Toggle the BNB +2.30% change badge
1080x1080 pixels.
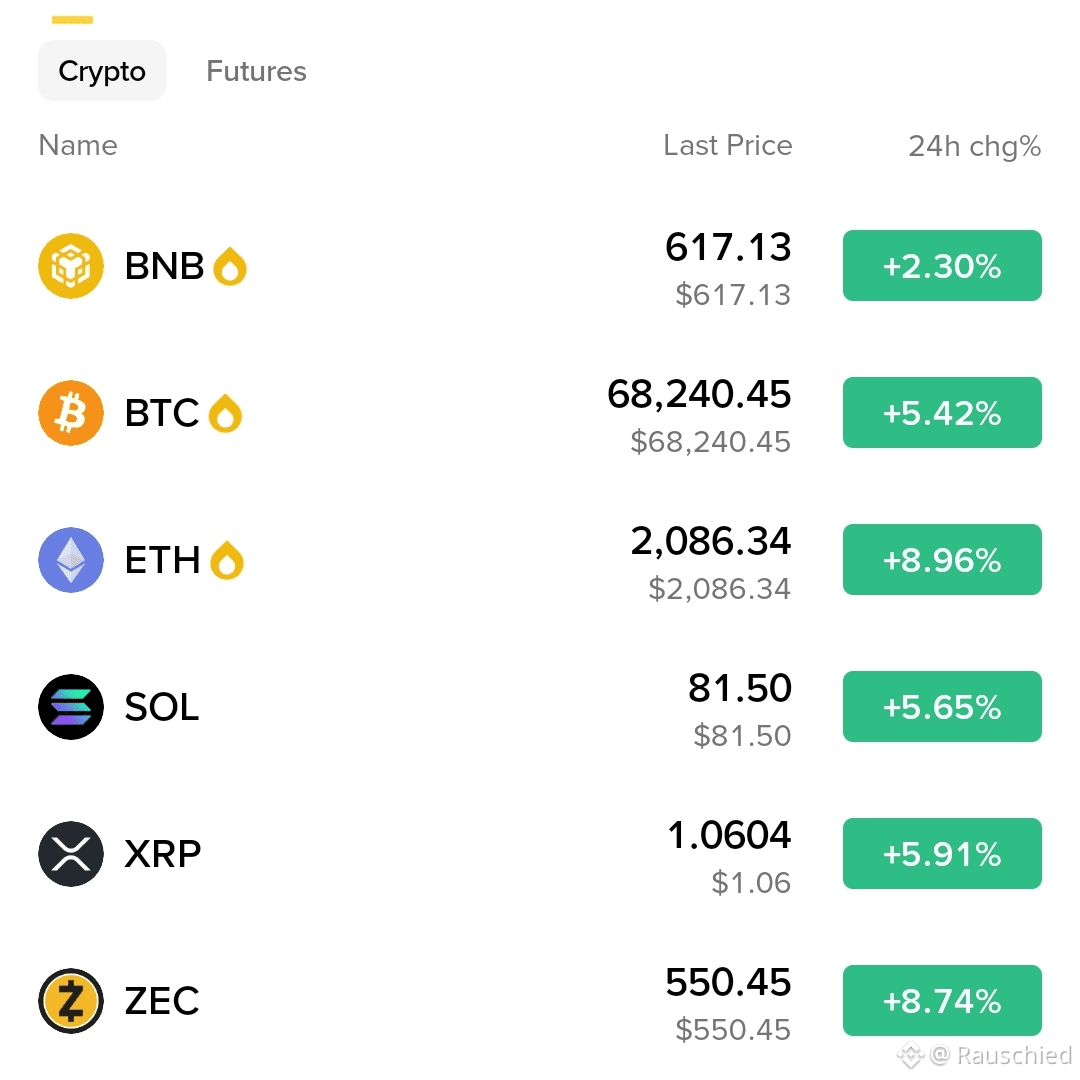point(942,265)
